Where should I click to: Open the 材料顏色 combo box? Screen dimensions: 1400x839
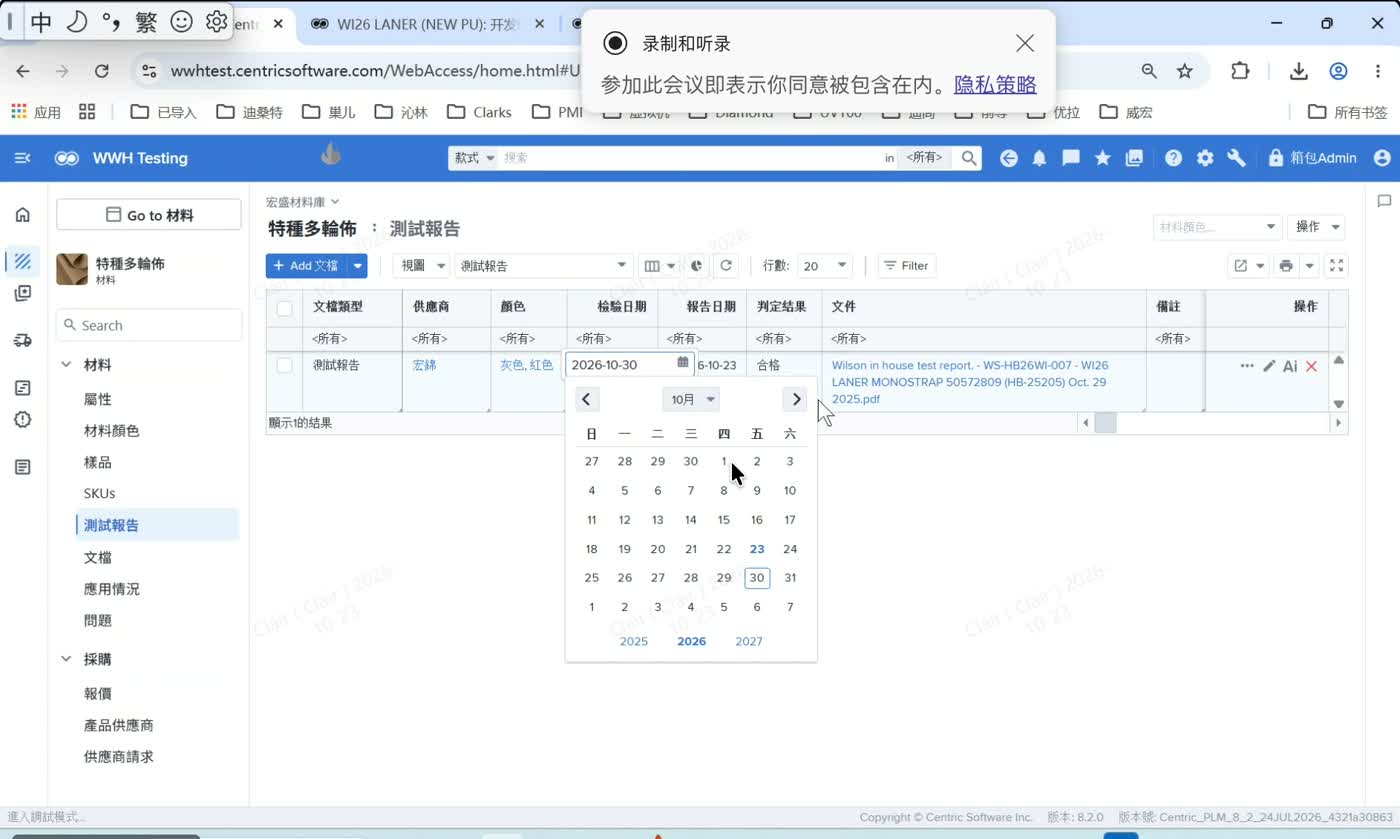pyautogui.click(x=1217, y=227)
